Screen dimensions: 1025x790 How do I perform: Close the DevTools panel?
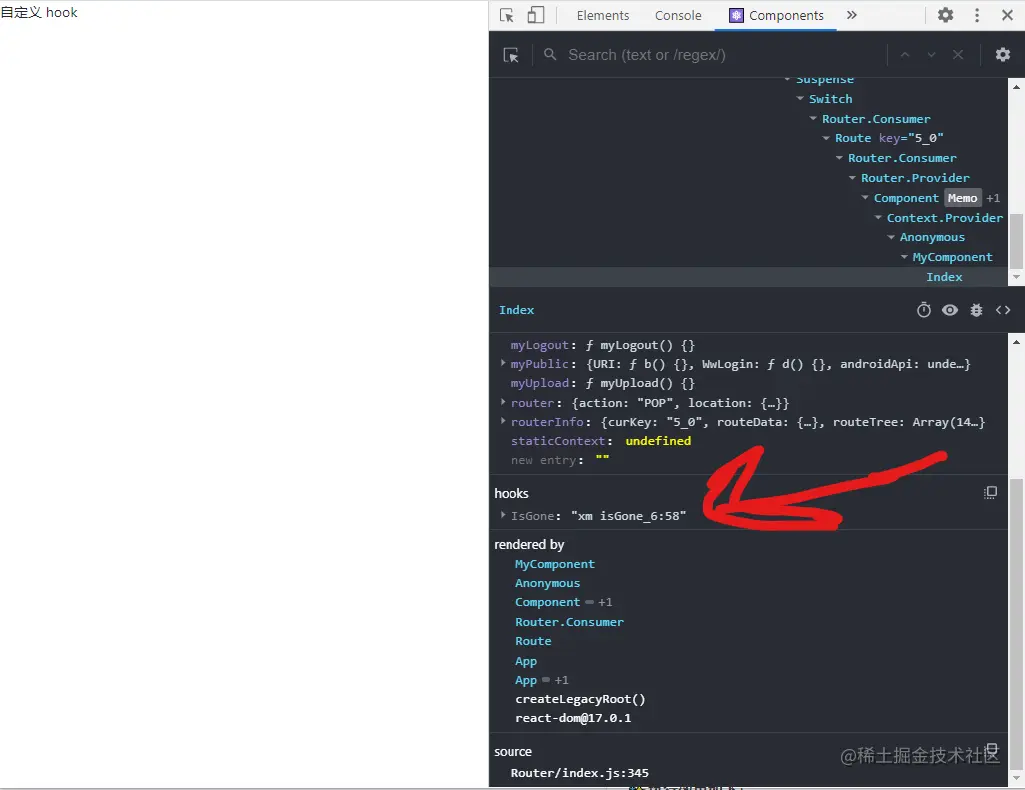[1007, 15]
